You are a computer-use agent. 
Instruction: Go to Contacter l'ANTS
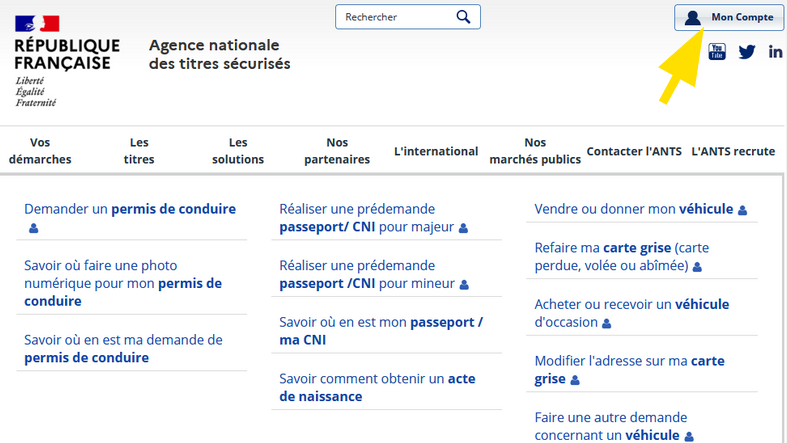pyautogui.click(x=634, y=152)
